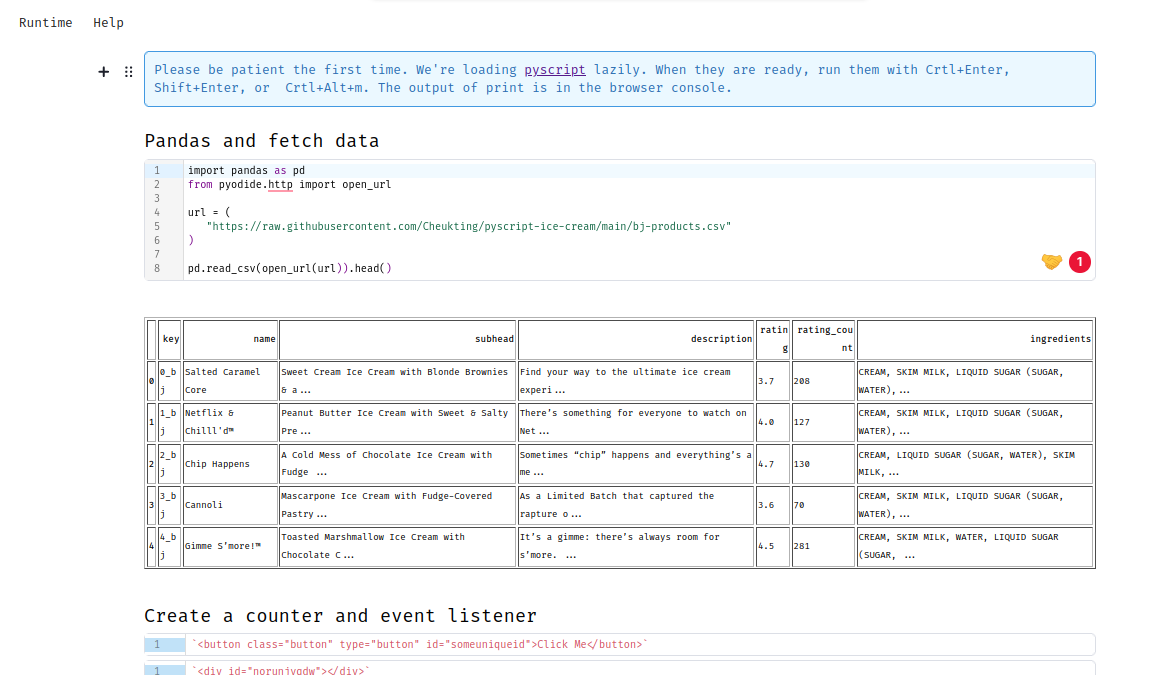
Task: Select the 'Netflix & Chilll'd' name cell
Action: (x=231, y=422)
